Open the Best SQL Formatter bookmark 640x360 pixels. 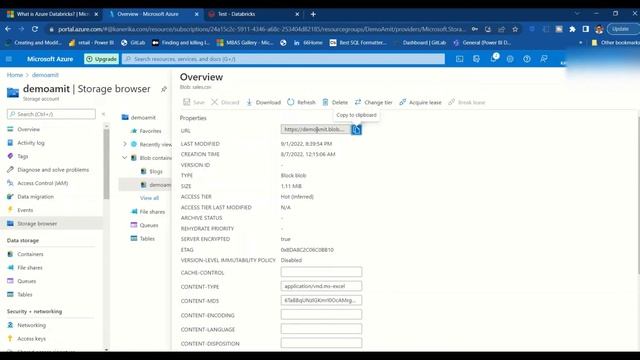(x=358, y=42)
